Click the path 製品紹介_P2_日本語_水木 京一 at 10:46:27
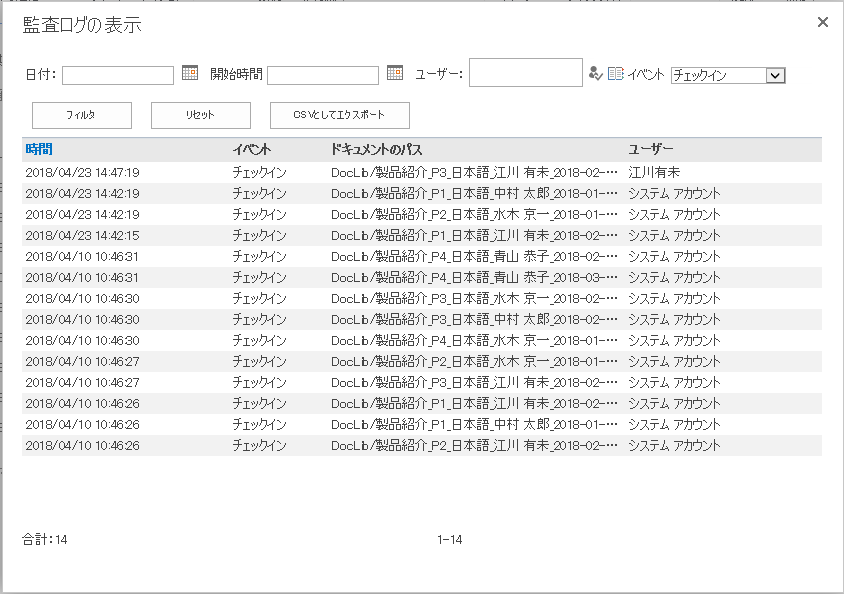The width and height of the screenshot is (844, 594). pos(474,362)
